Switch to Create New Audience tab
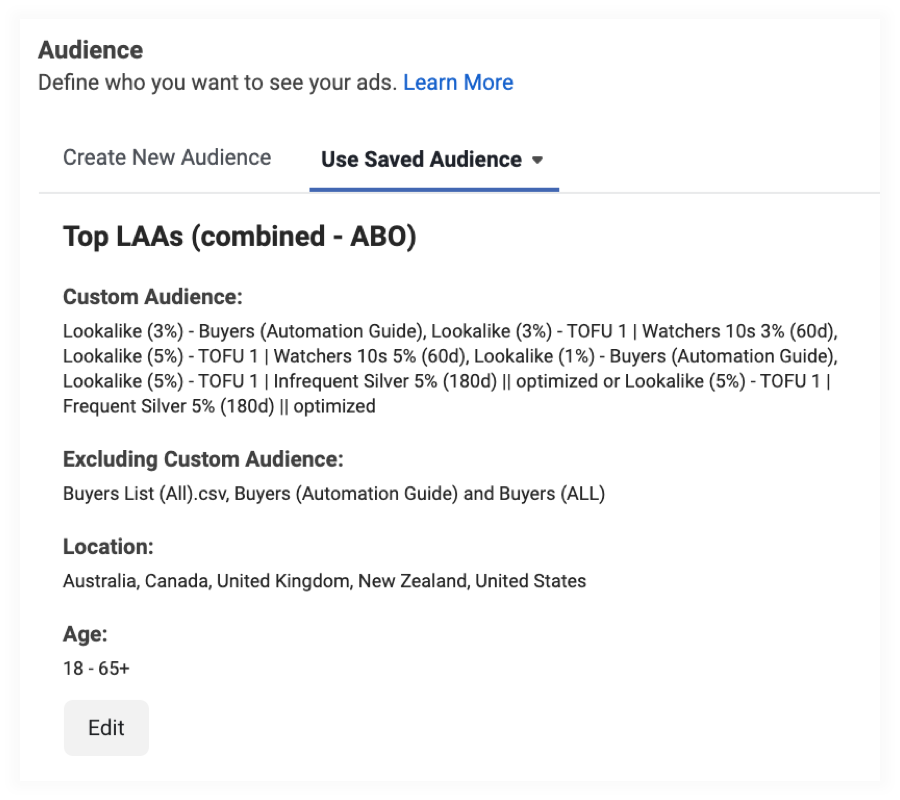The image size is (900, 800). (167, 158)
